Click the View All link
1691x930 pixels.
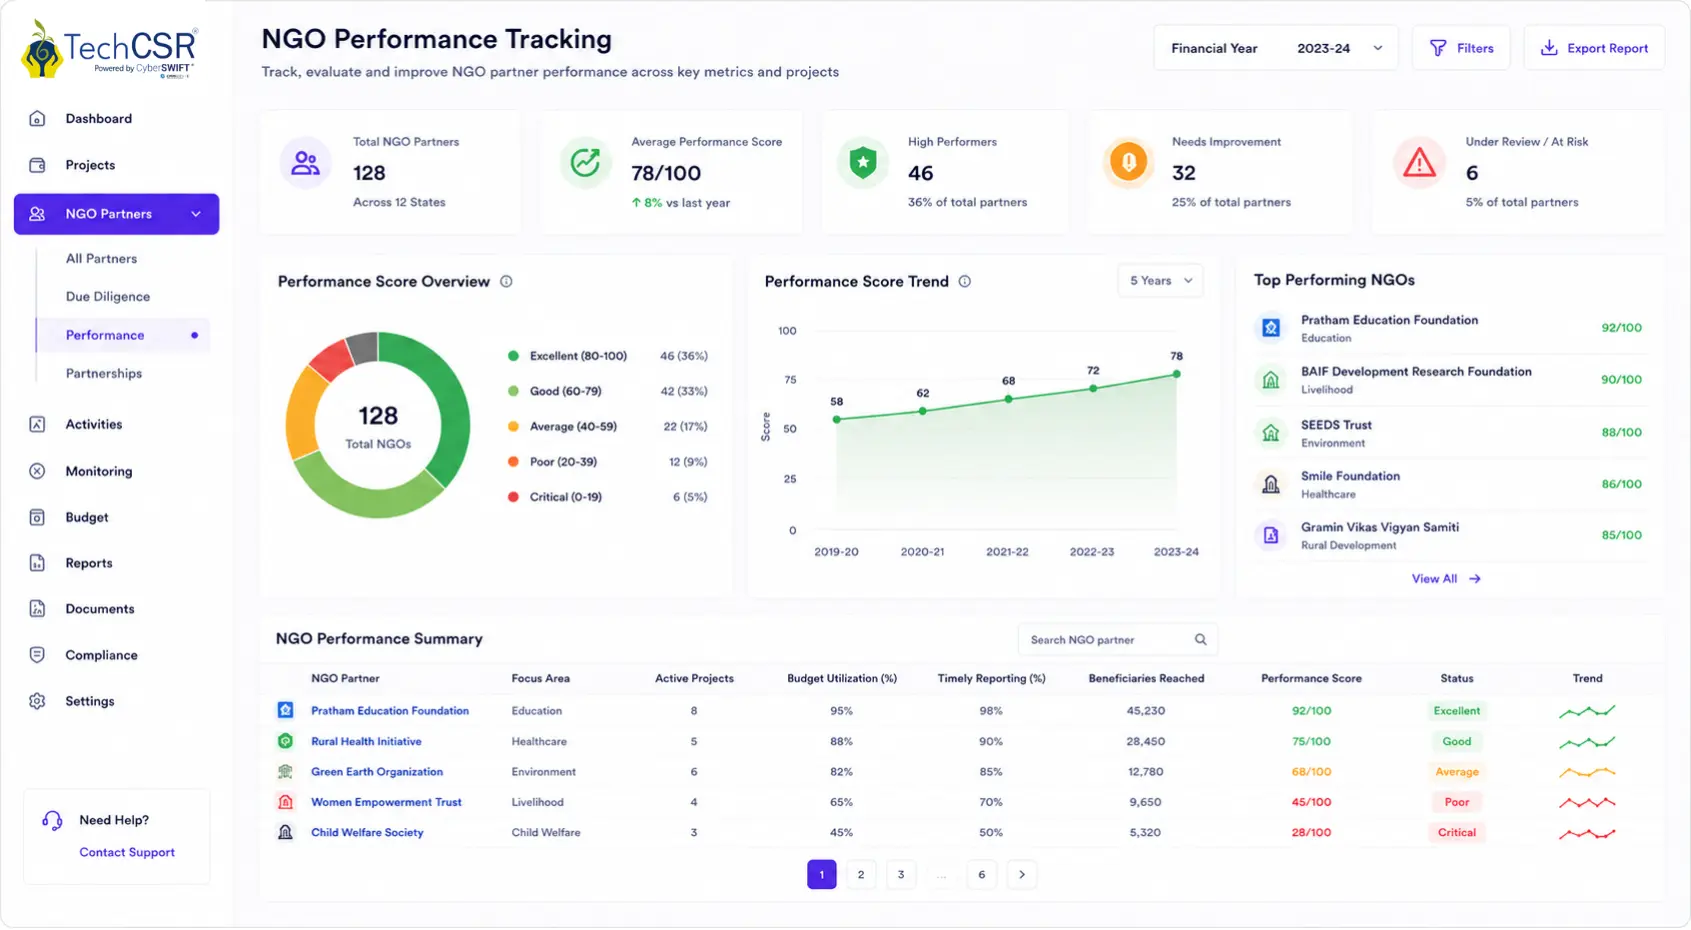tap(1446, 579)
